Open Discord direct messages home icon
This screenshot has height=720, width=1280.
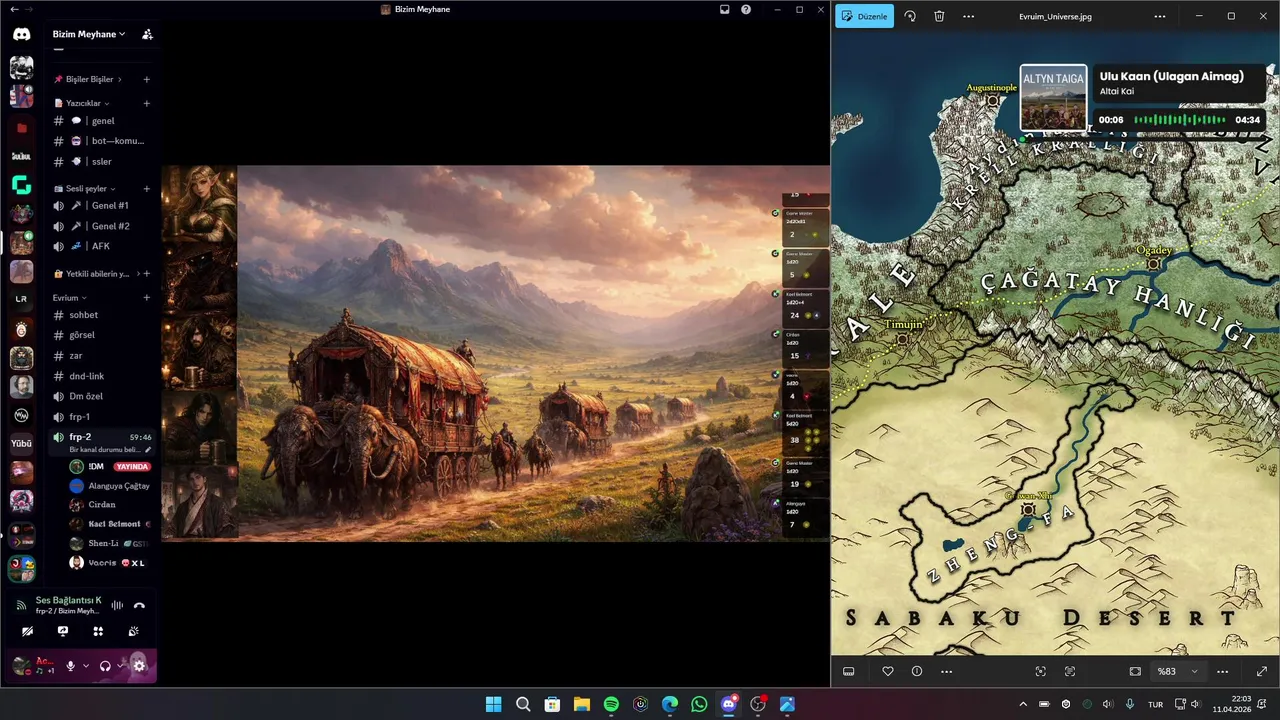[21, 34]
